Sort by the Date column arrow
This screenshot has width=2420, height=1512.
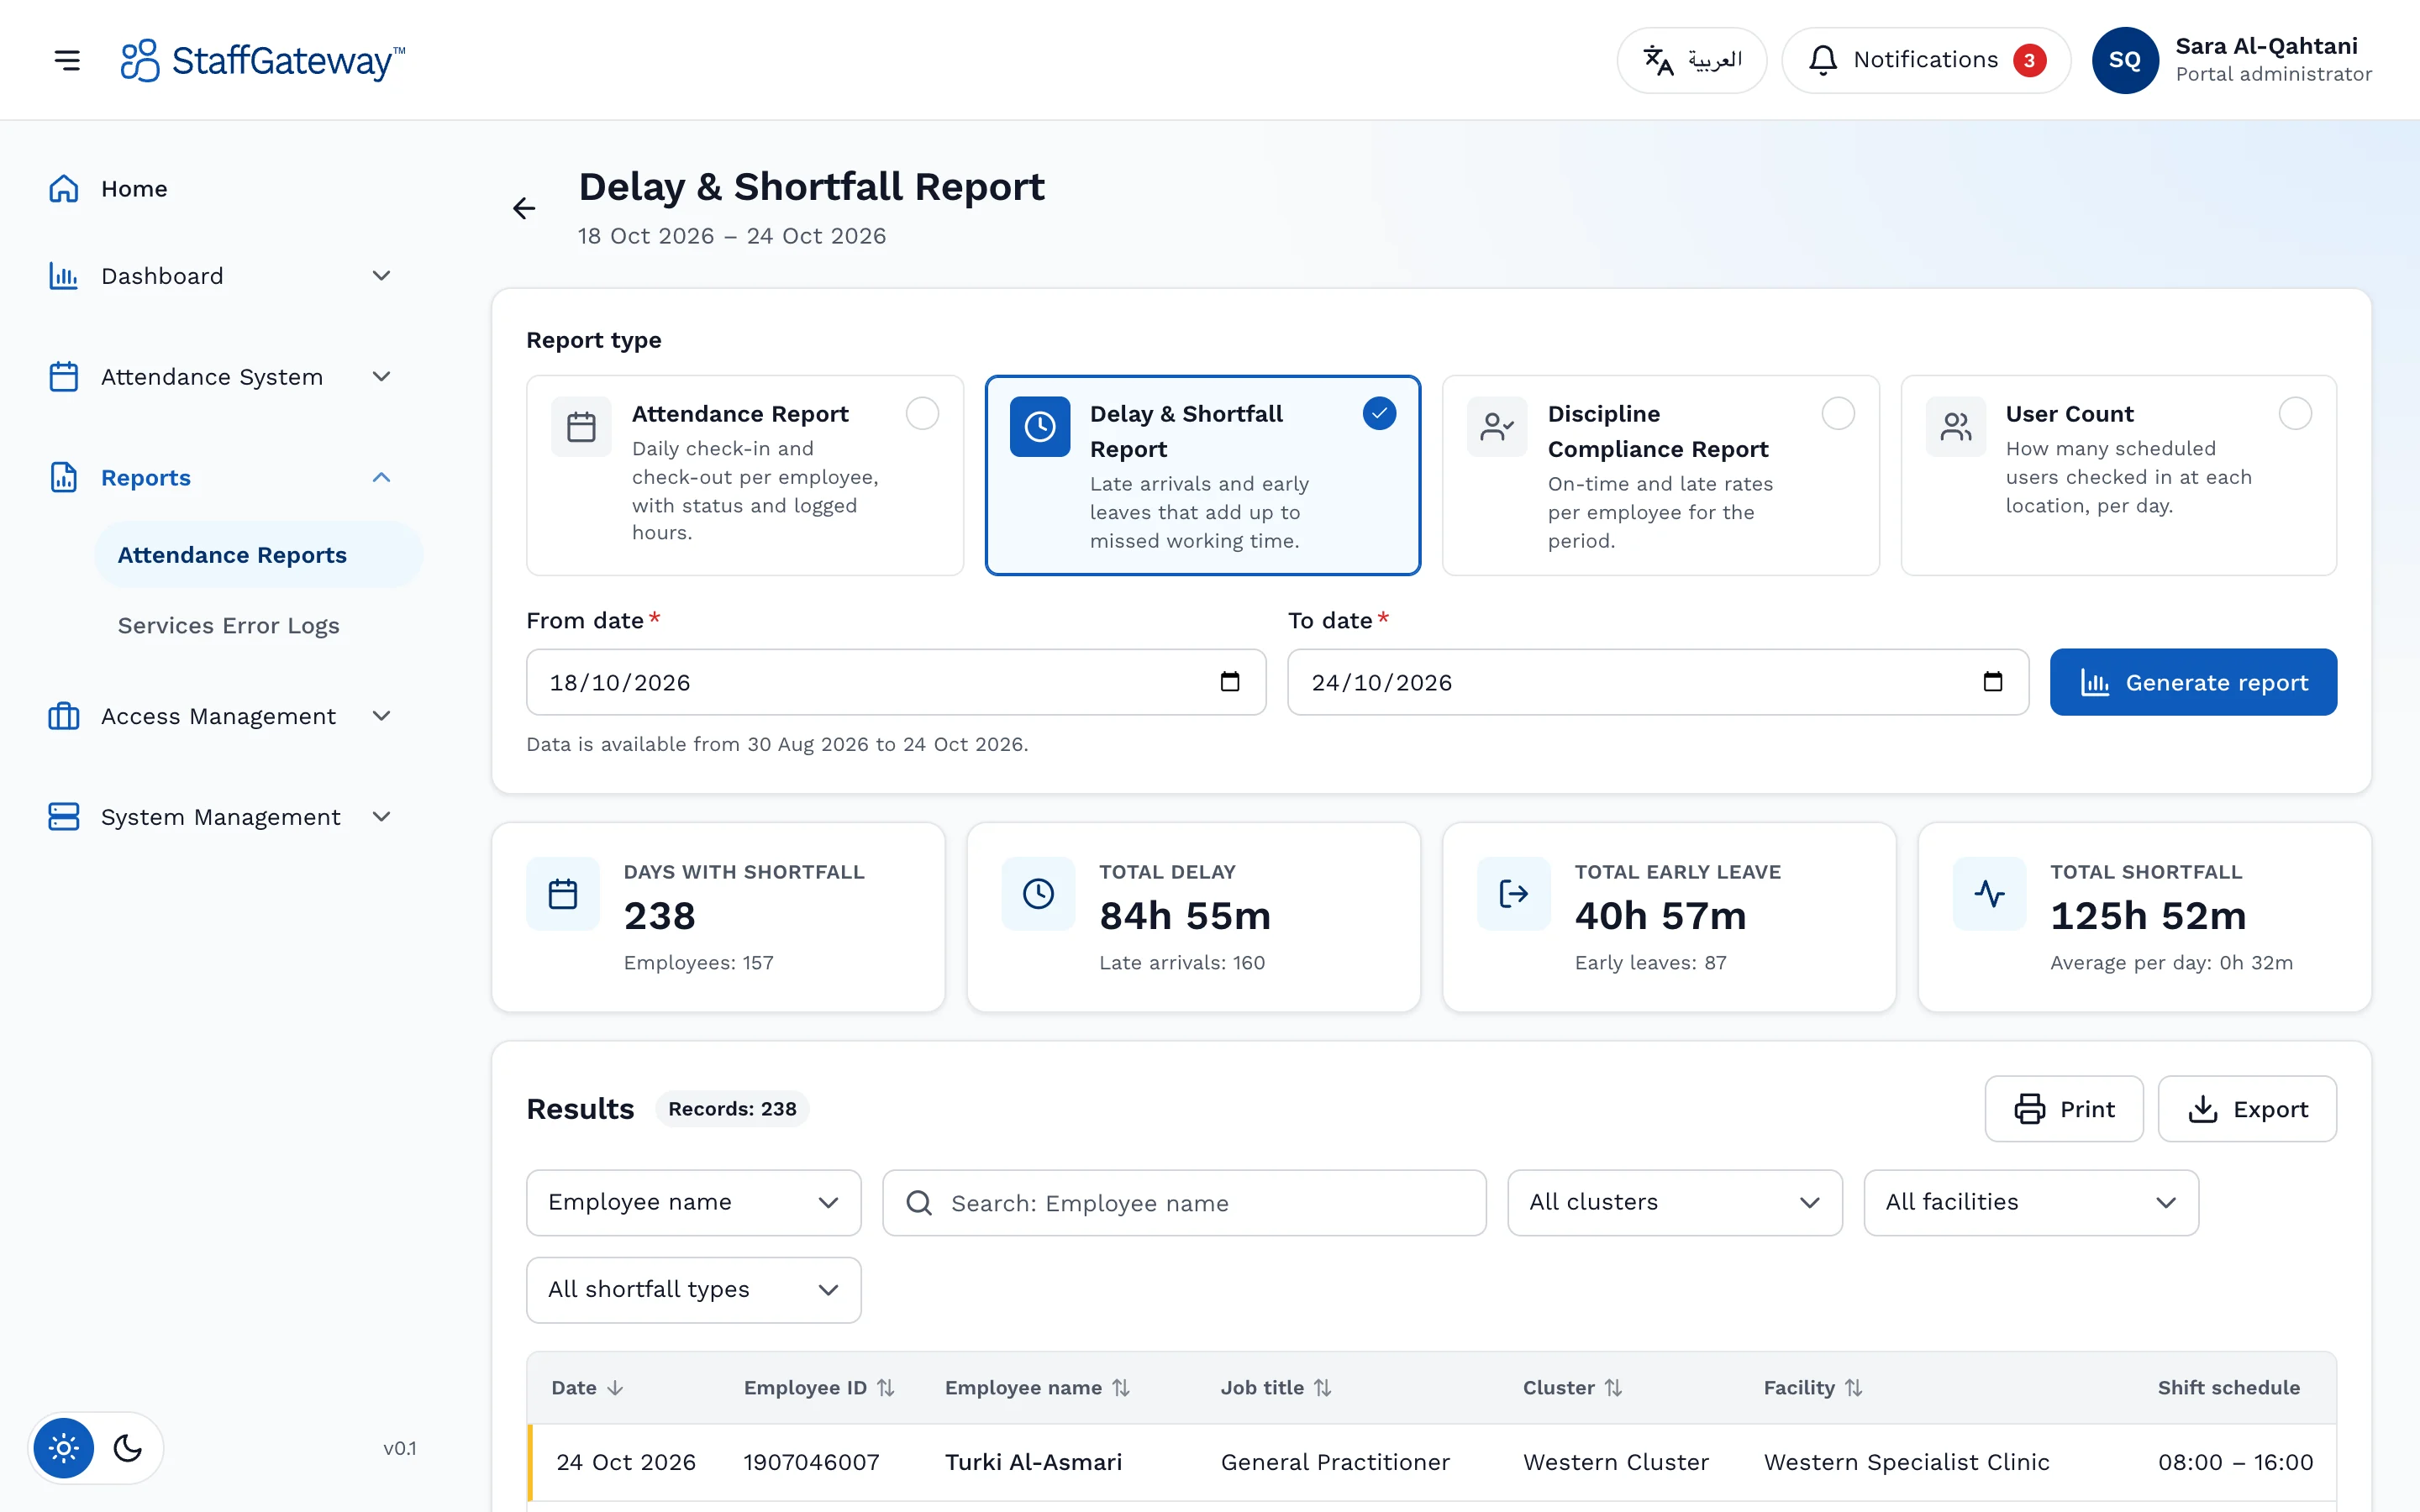[x=615, y=1388]
